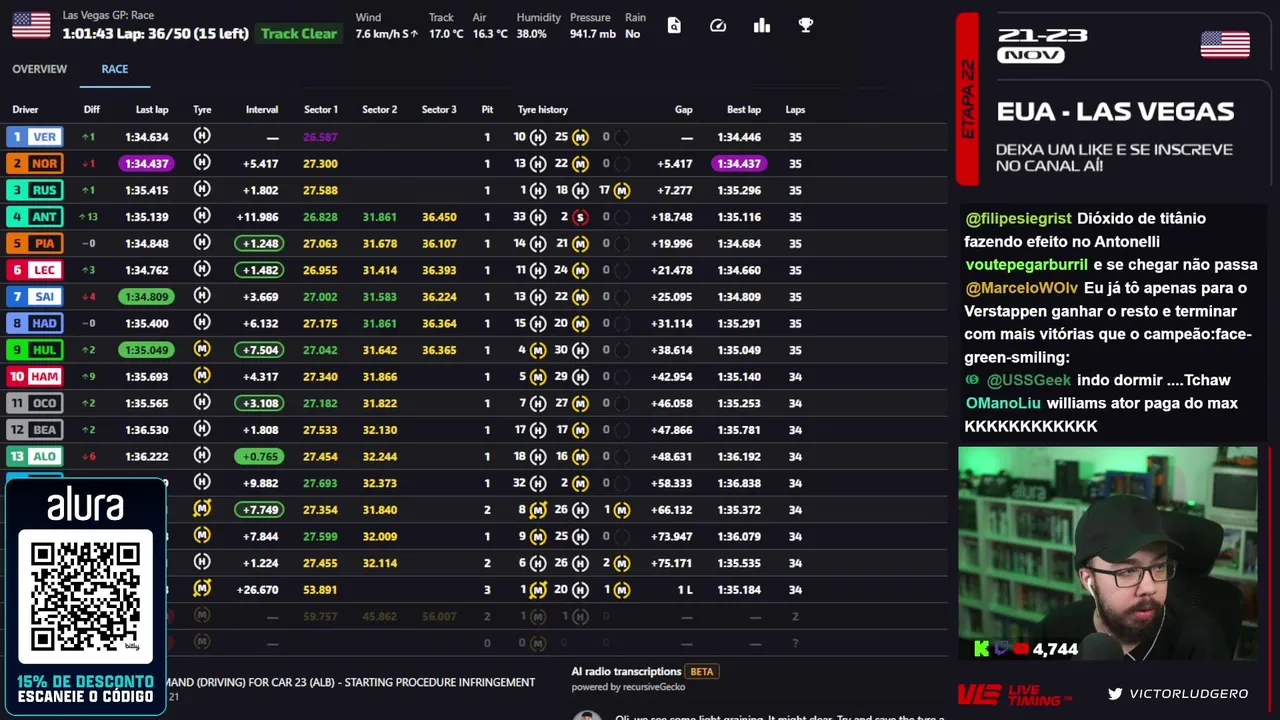Select the RUS driver badge
Image resolution: width=1280 pixels, height=720 pixels.
pyautogui.click(x=34, y=190)
